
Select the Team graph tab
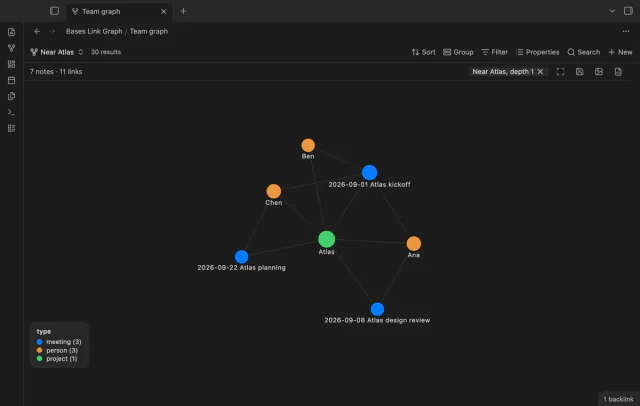pos(116,11)
